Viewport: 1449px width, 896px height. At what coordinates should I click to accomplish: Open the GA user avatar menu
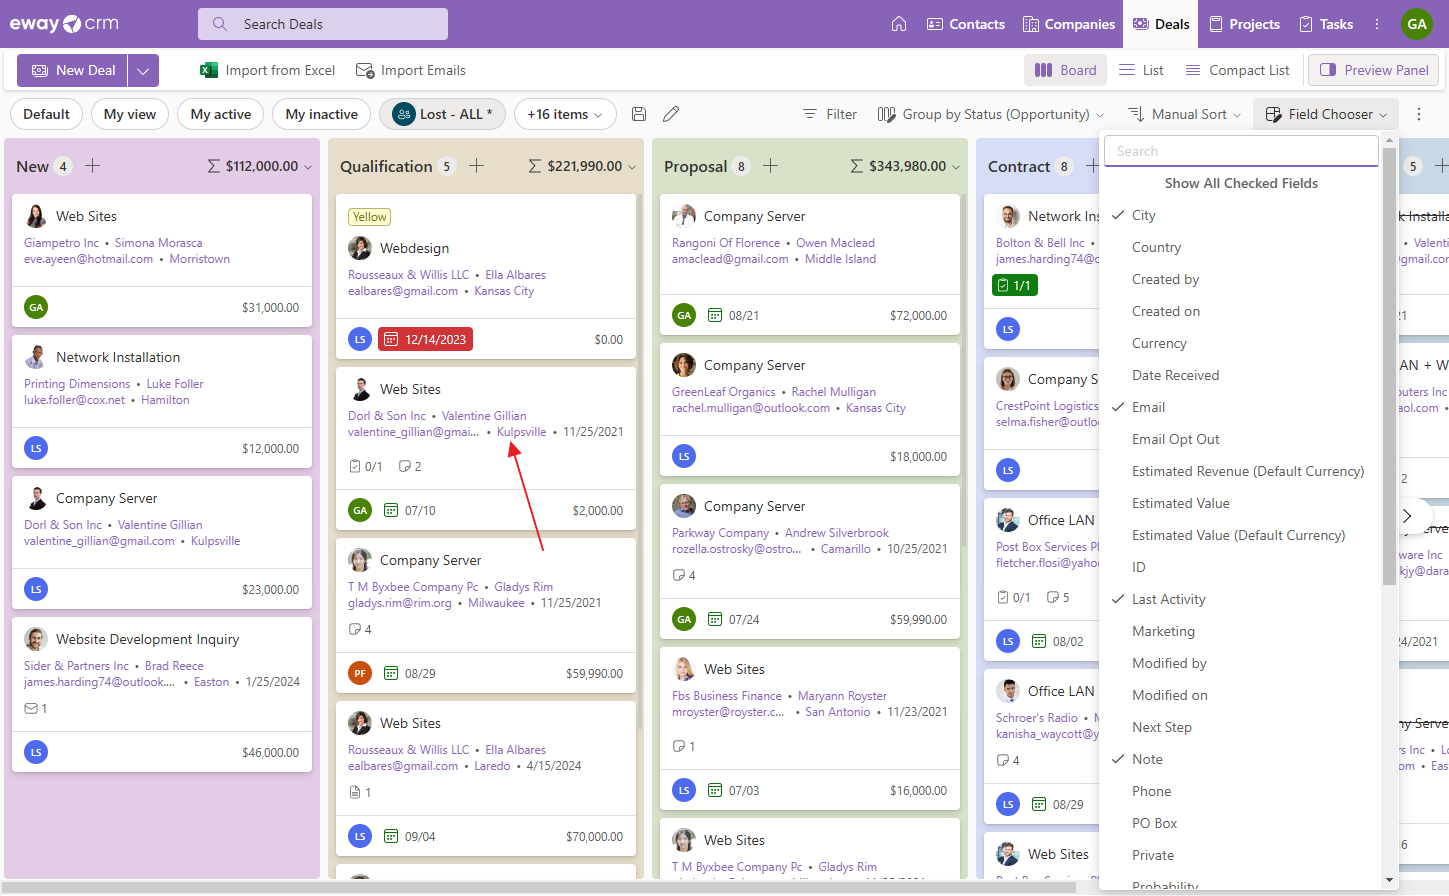coord(1416,24)
